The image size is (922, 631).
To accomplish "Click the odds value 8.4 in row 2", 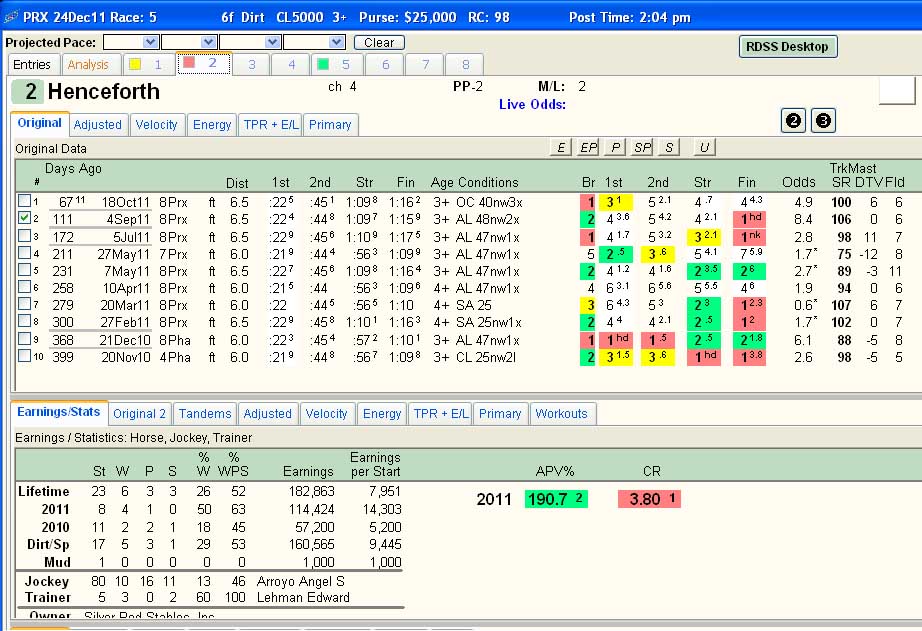I will coord(803,219).
